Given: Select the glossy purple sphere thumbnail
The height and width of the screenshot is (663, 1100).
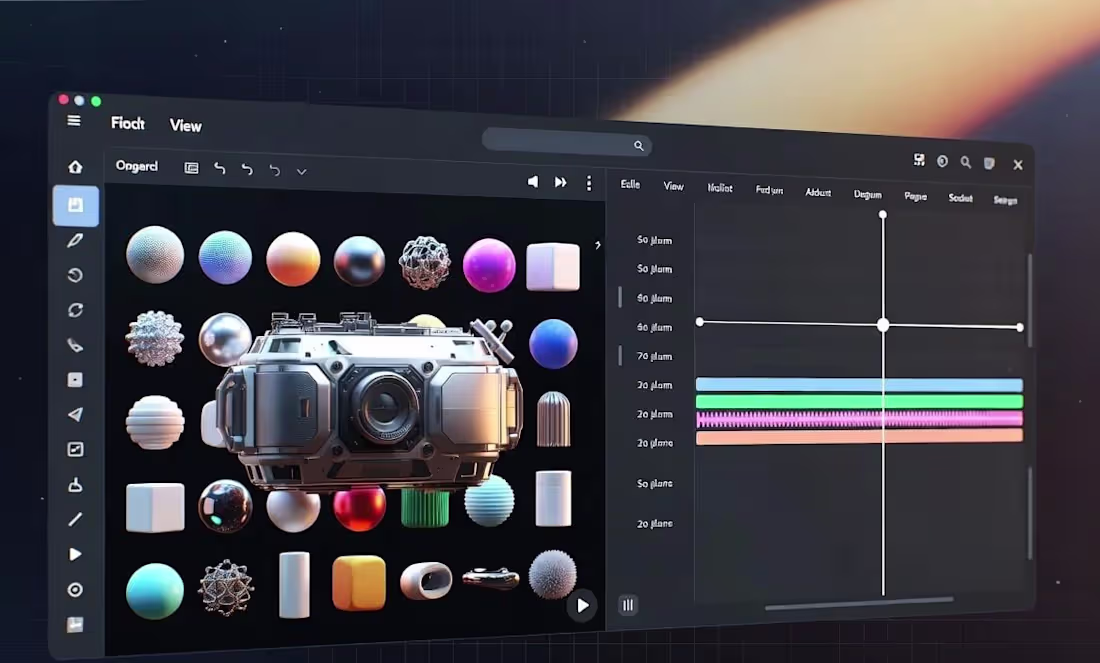Looking at the screenshot, I should [x=489, y=265].
